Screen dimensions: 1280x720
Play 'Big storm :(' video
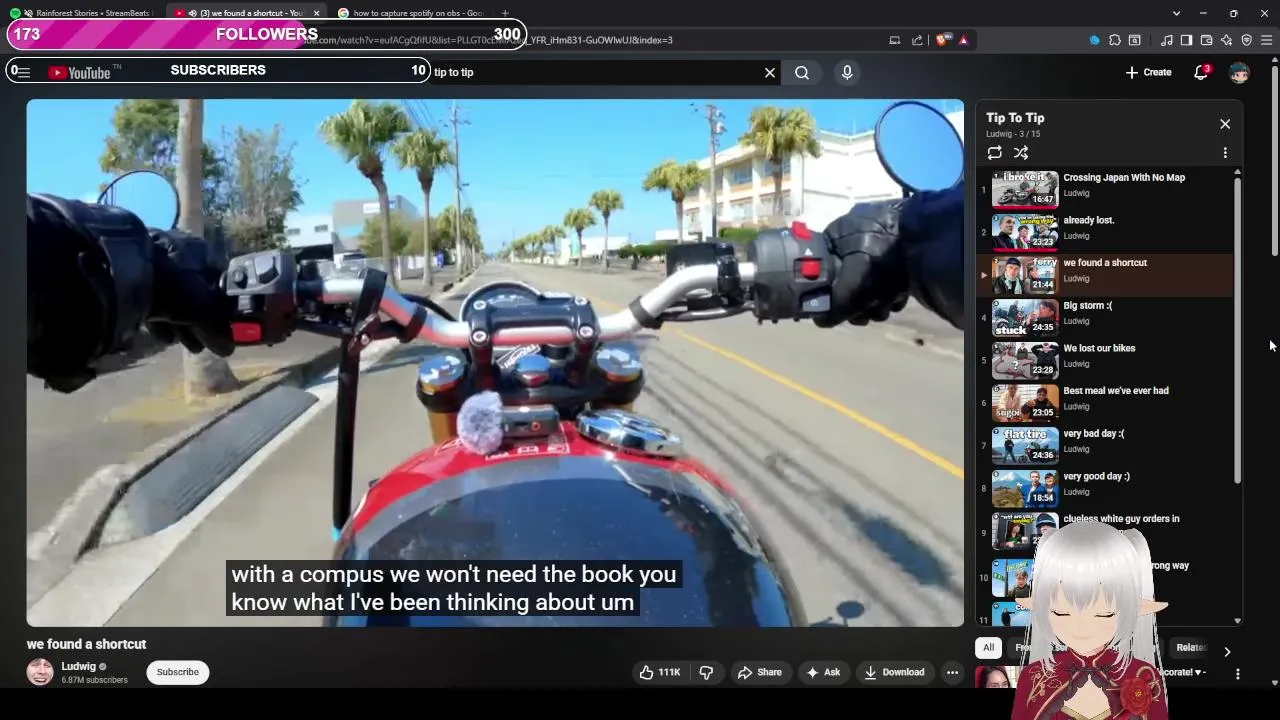pos(1104,317)
